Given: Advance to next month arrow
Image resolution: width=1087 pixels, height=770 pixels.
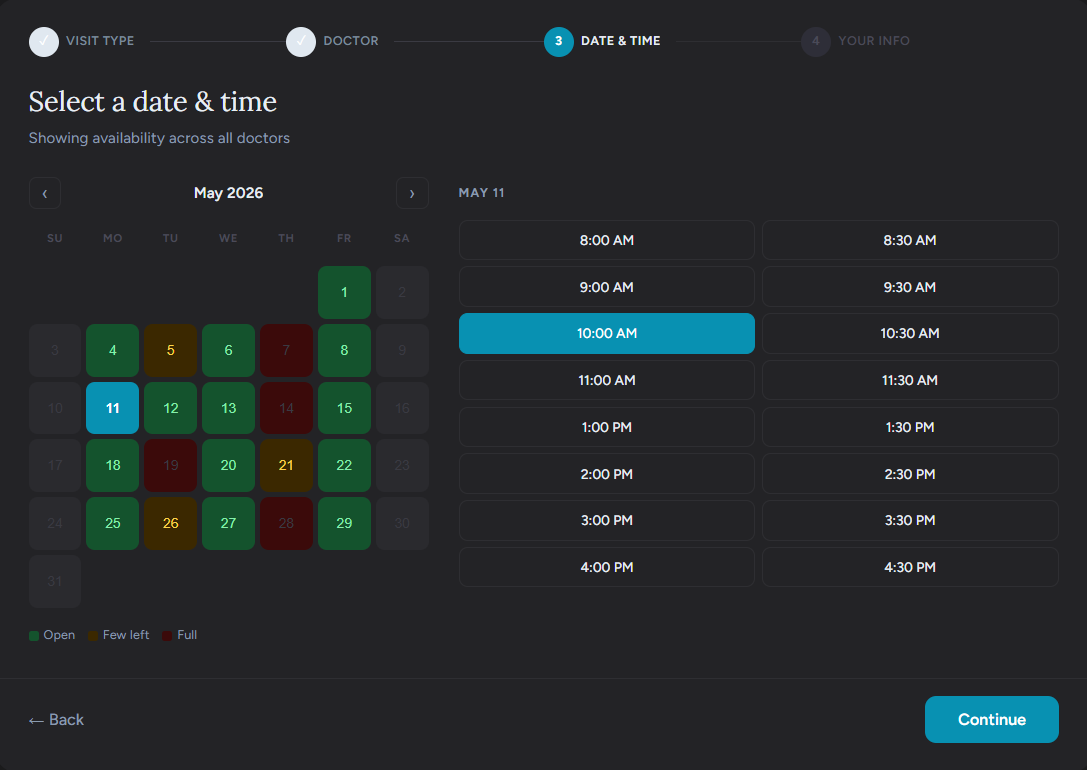Looking at the screenshot, I should point(412,193).
